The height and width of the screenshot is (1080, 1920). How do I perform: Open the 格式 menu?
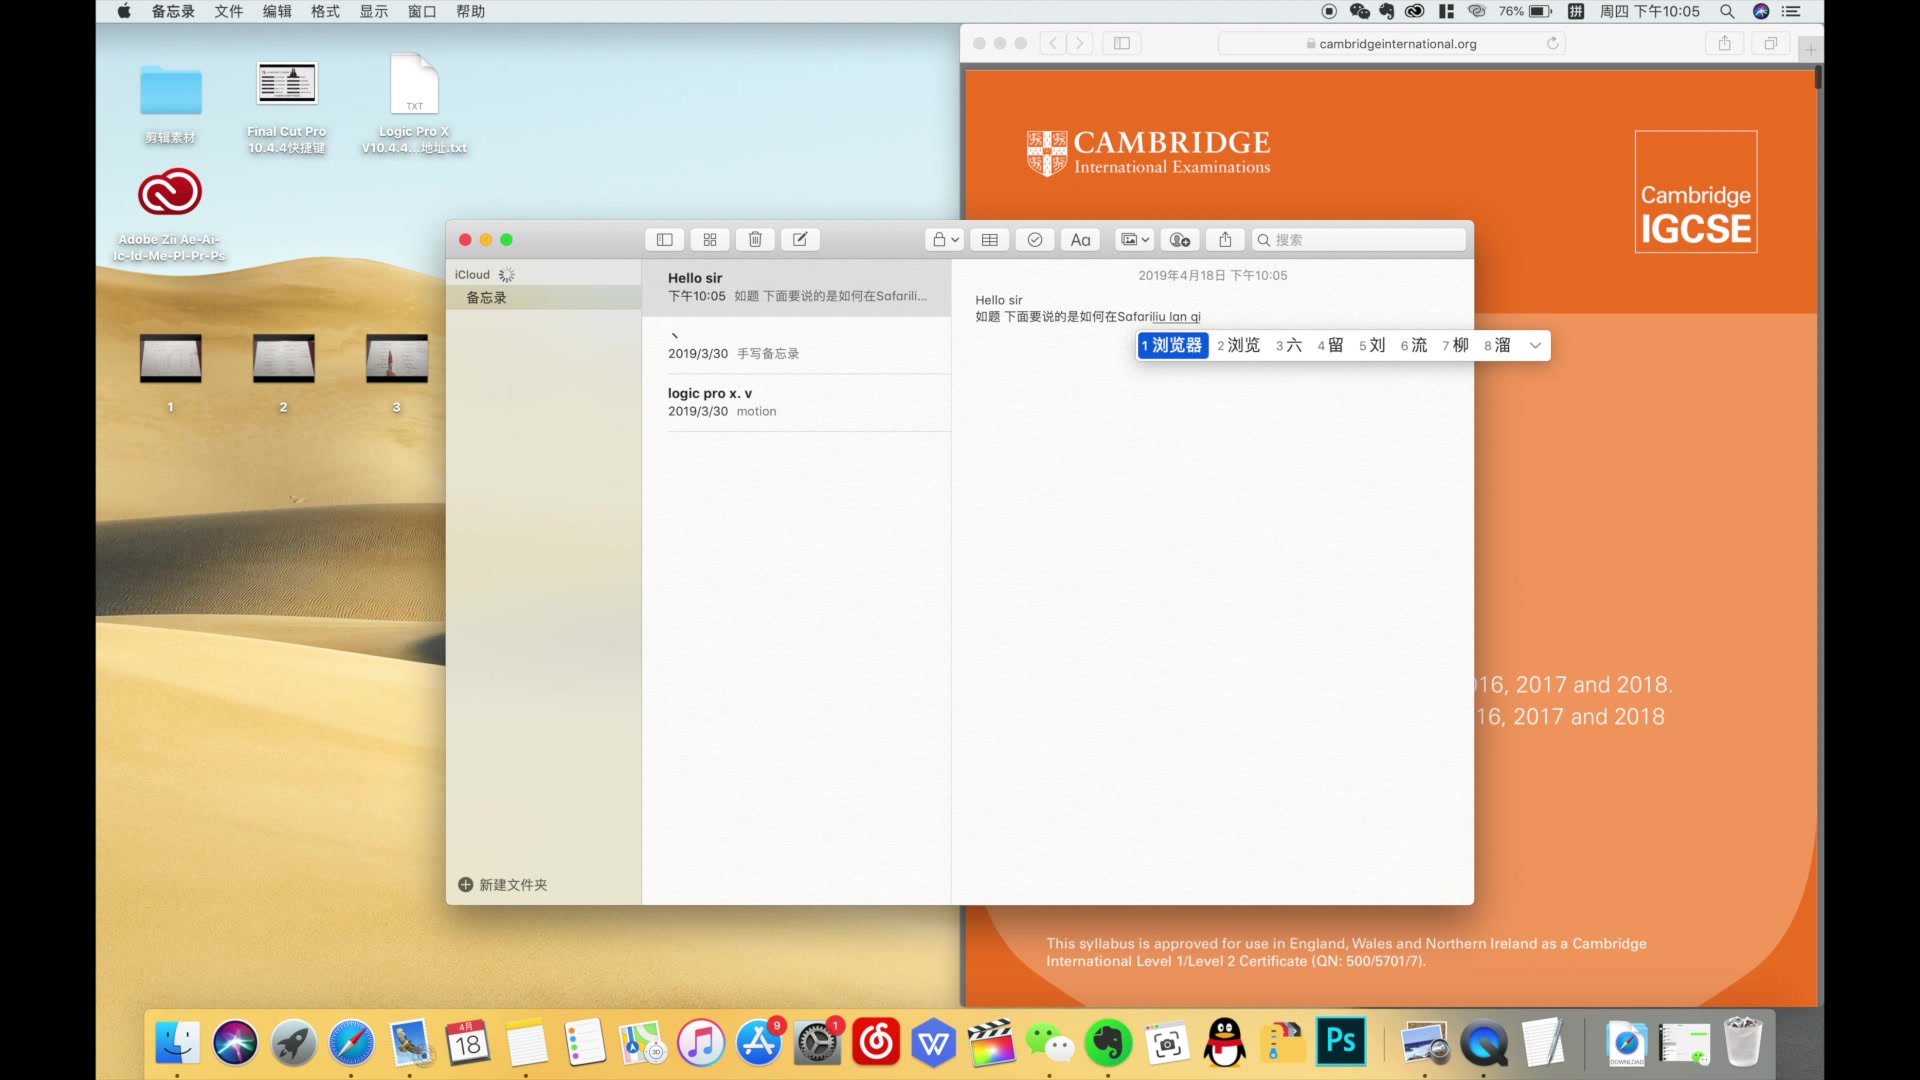tap(325, 11)
